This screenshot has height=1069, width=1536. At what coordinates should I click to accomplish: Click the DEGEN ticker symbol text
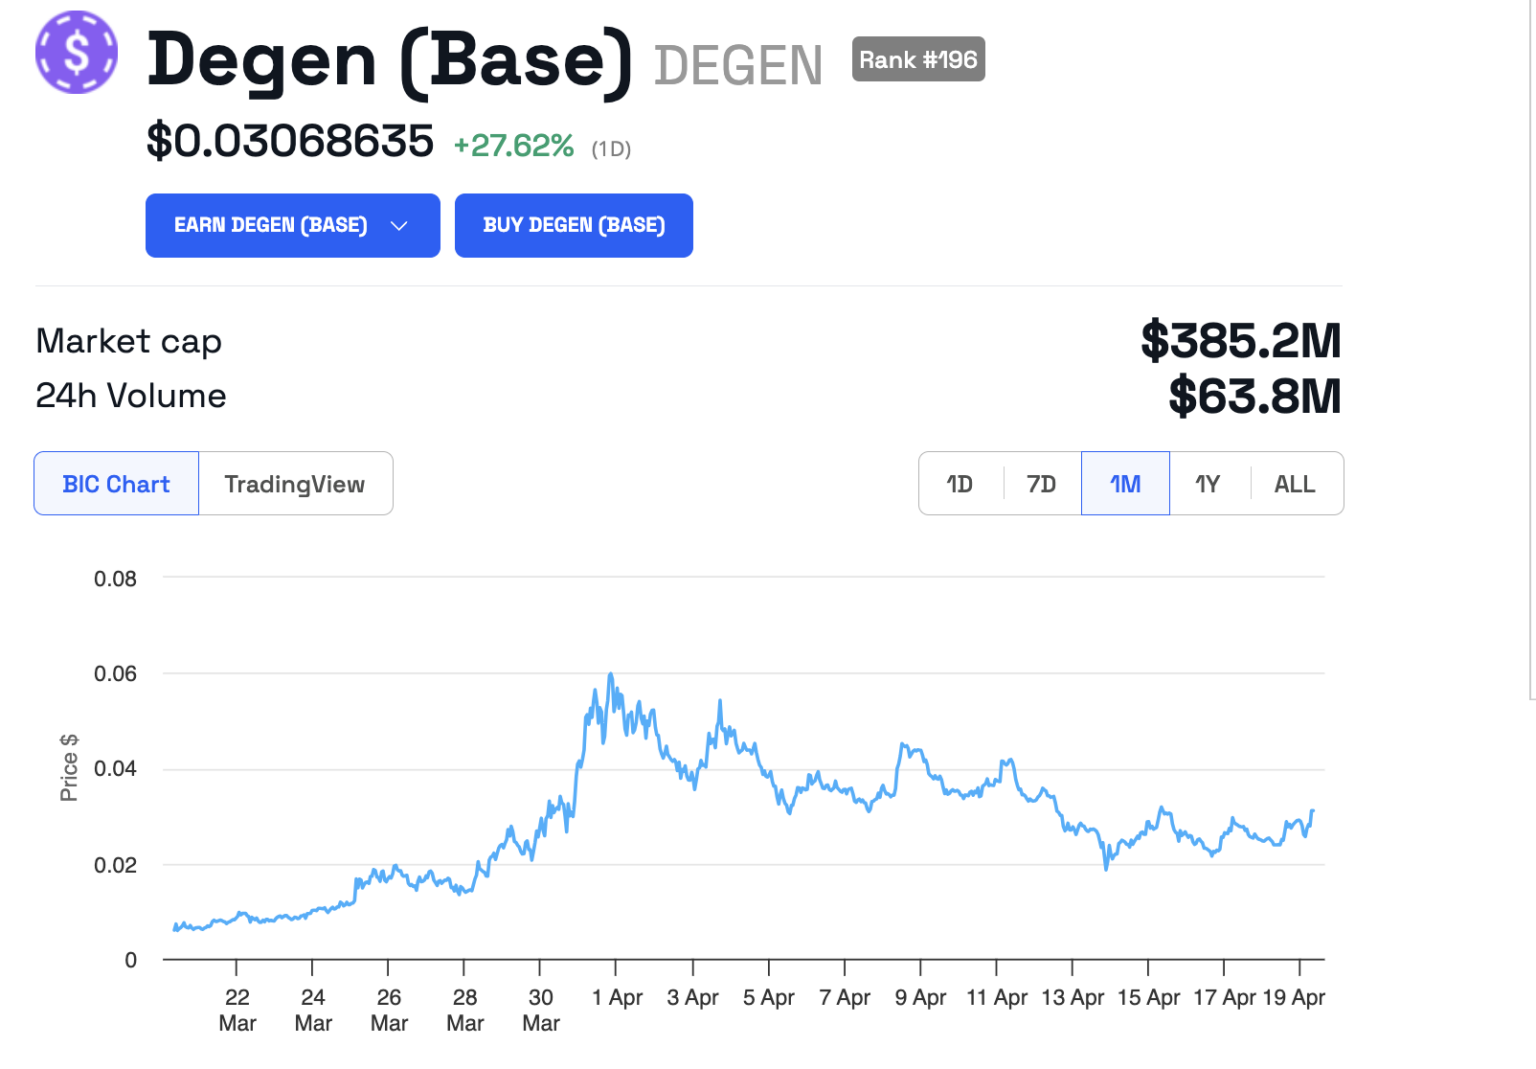click(739, 66)
